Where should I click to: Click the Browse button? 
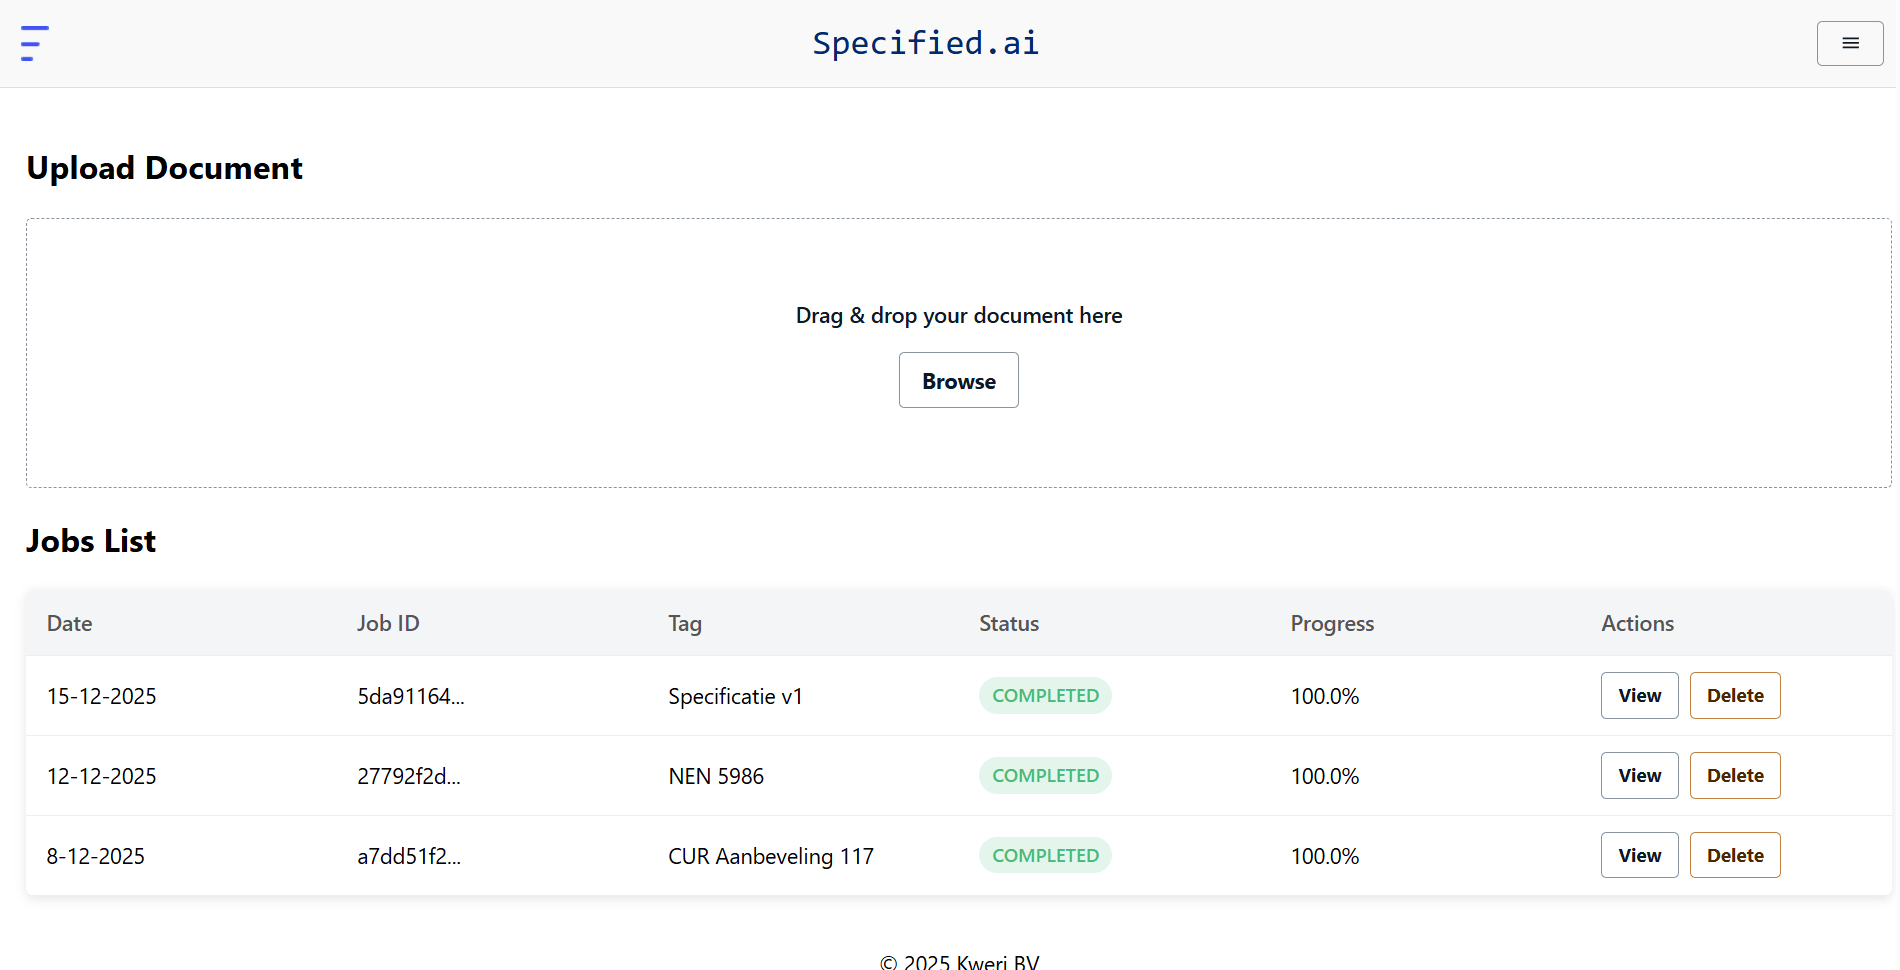coord(958,381)
